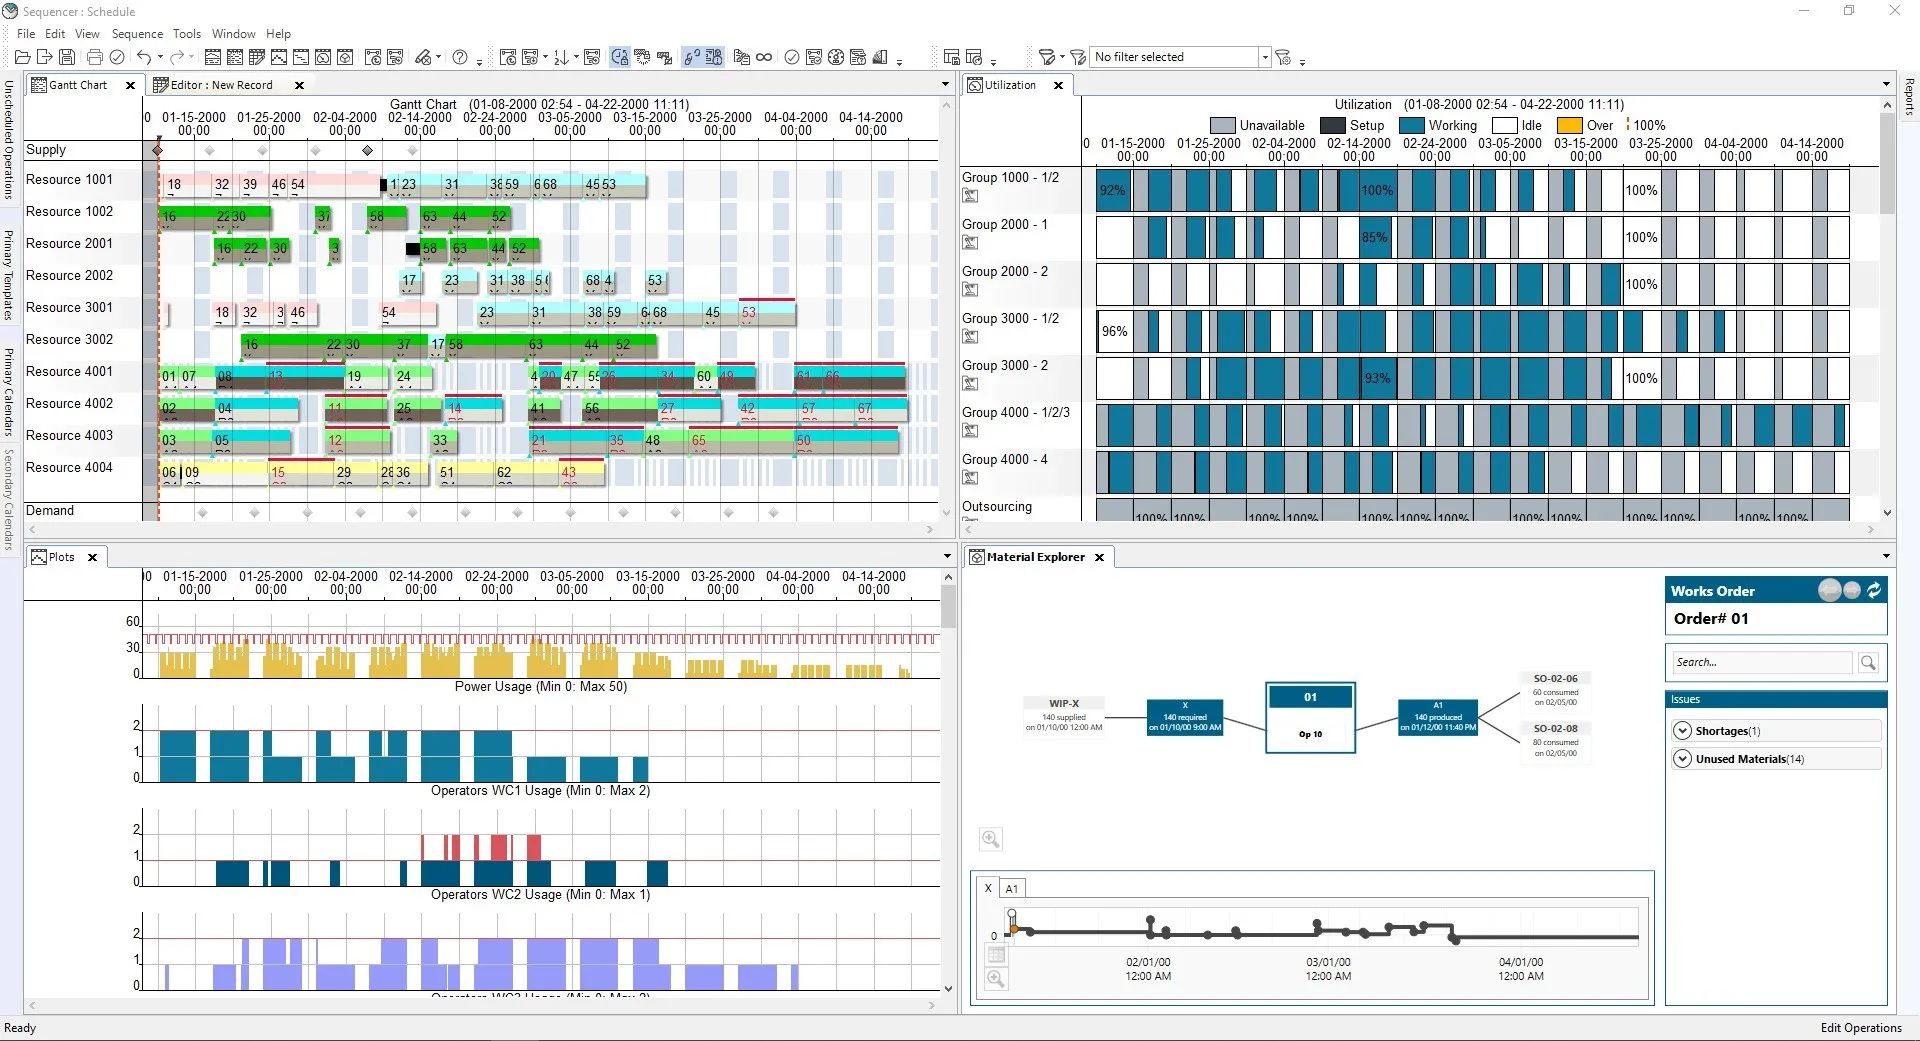
Task: Toggle the highlighted calendar lock toolbar button
Action: click(x=619, y=57)
